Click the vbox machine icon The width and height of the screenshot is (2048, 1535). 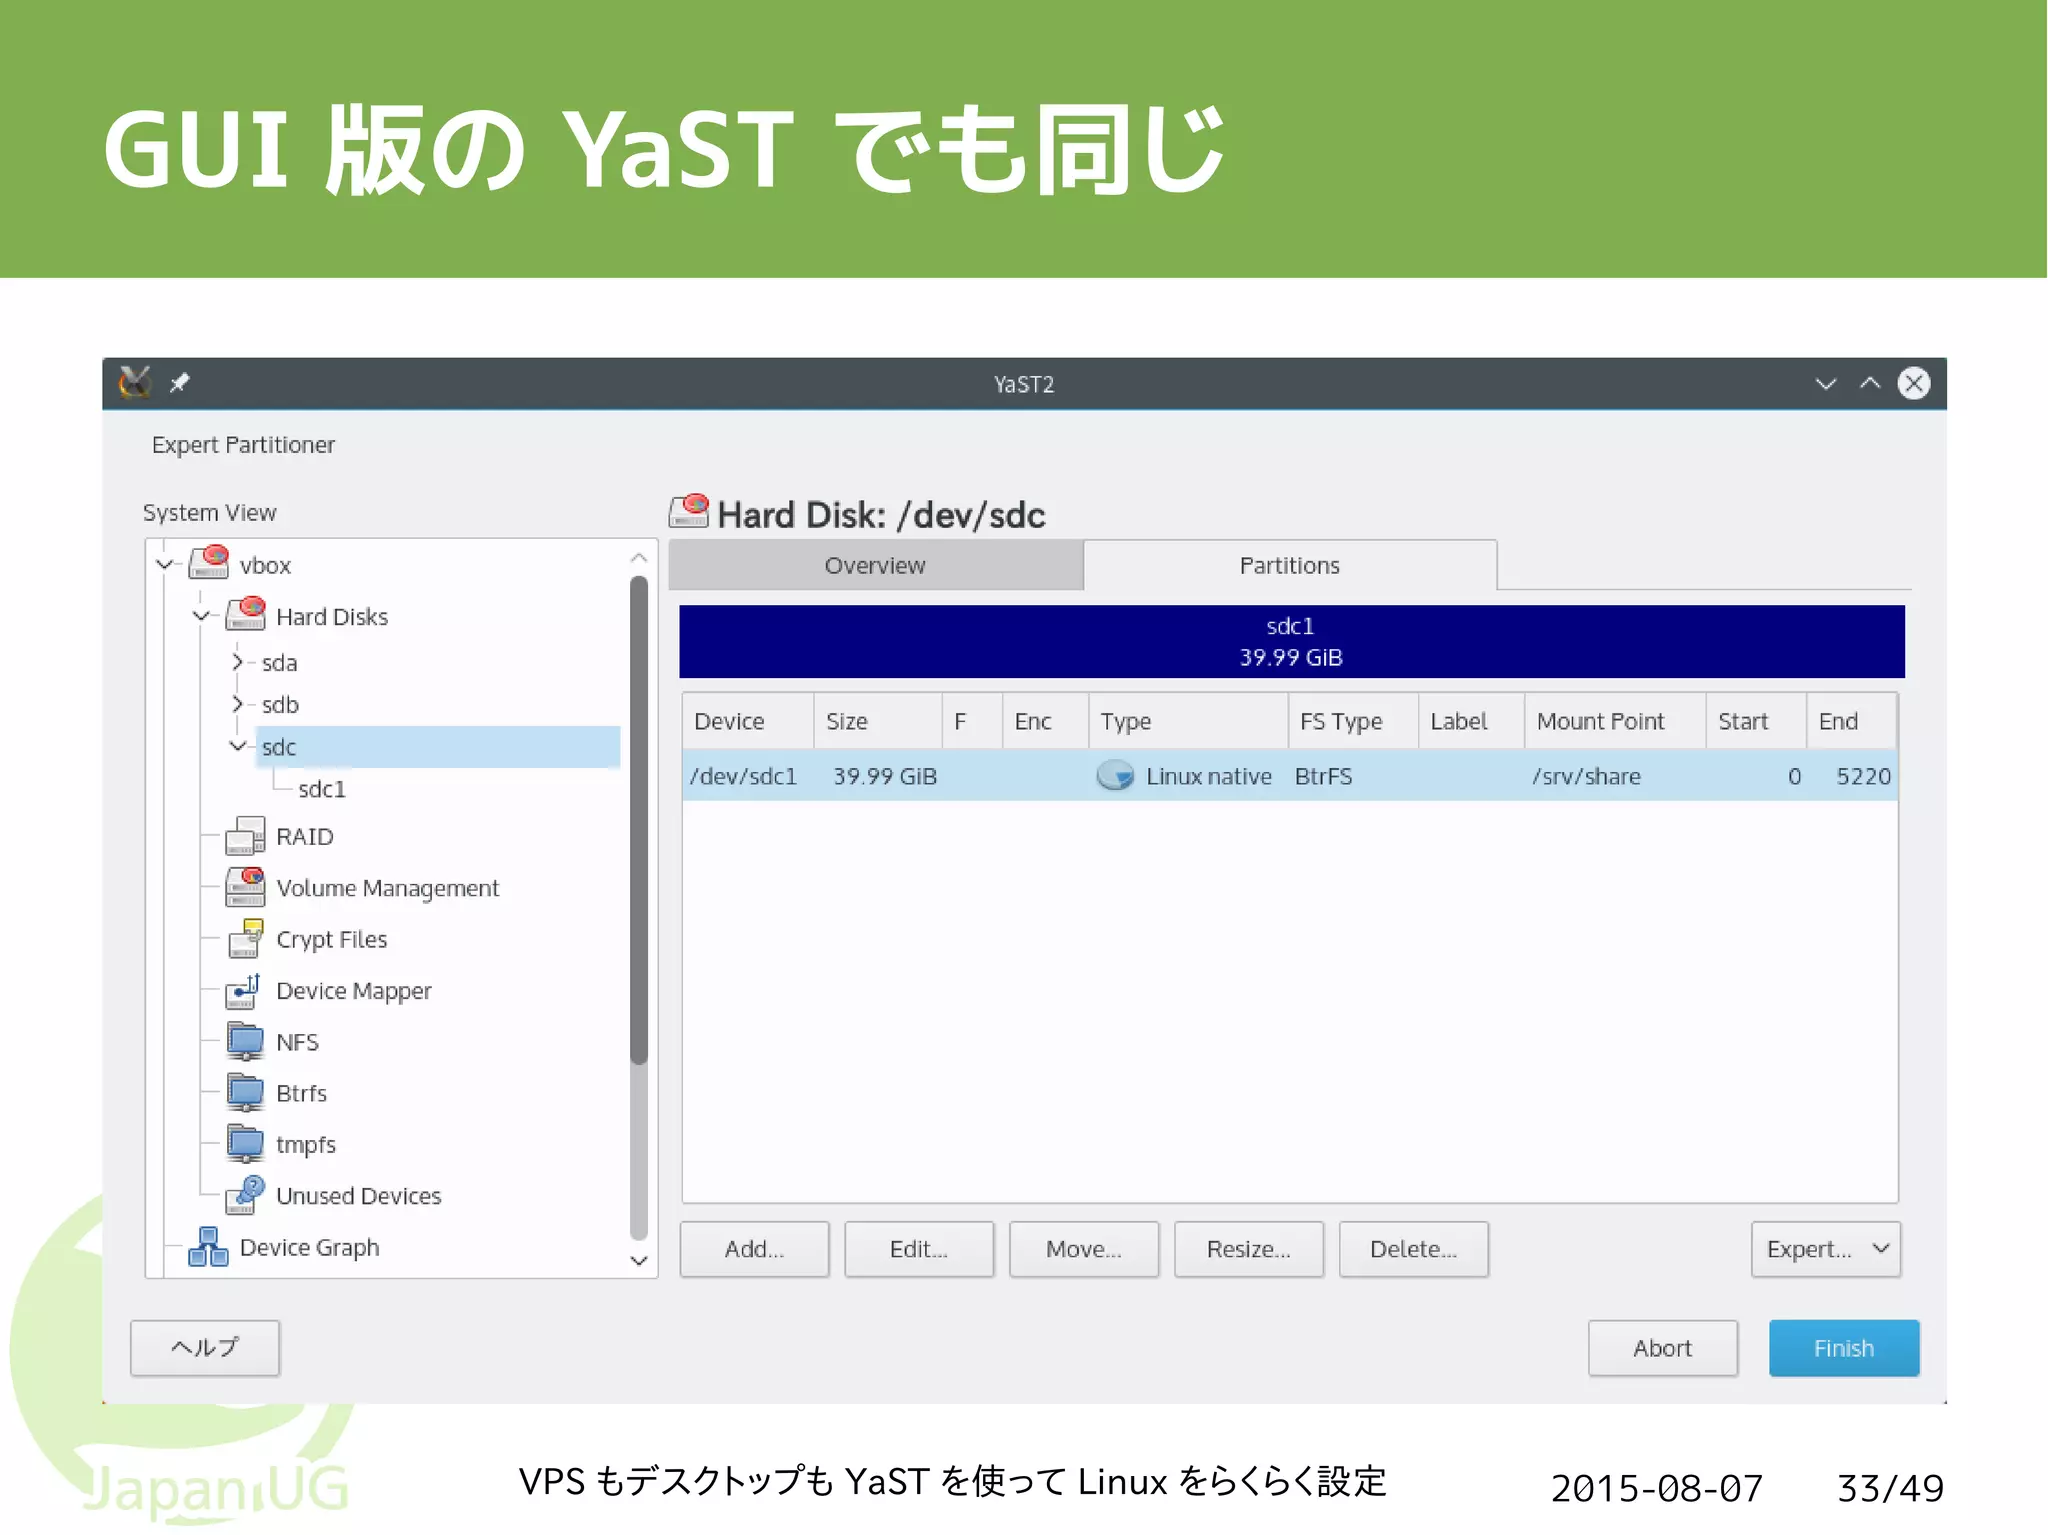pos(210,562)
